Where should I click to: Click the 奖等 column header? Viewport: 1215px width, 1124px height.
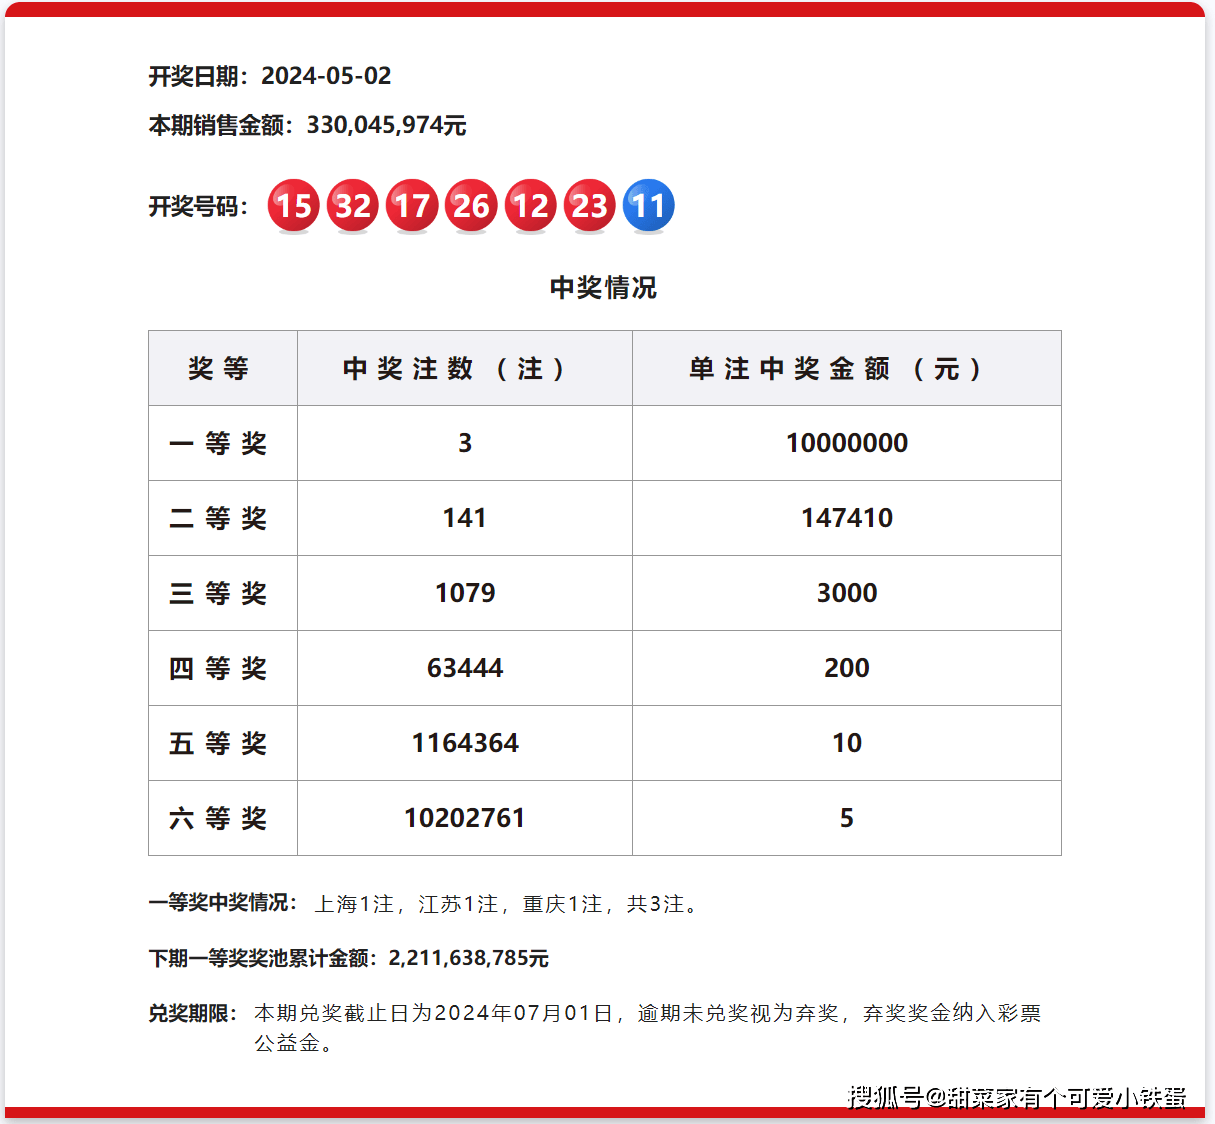[223, 368]
